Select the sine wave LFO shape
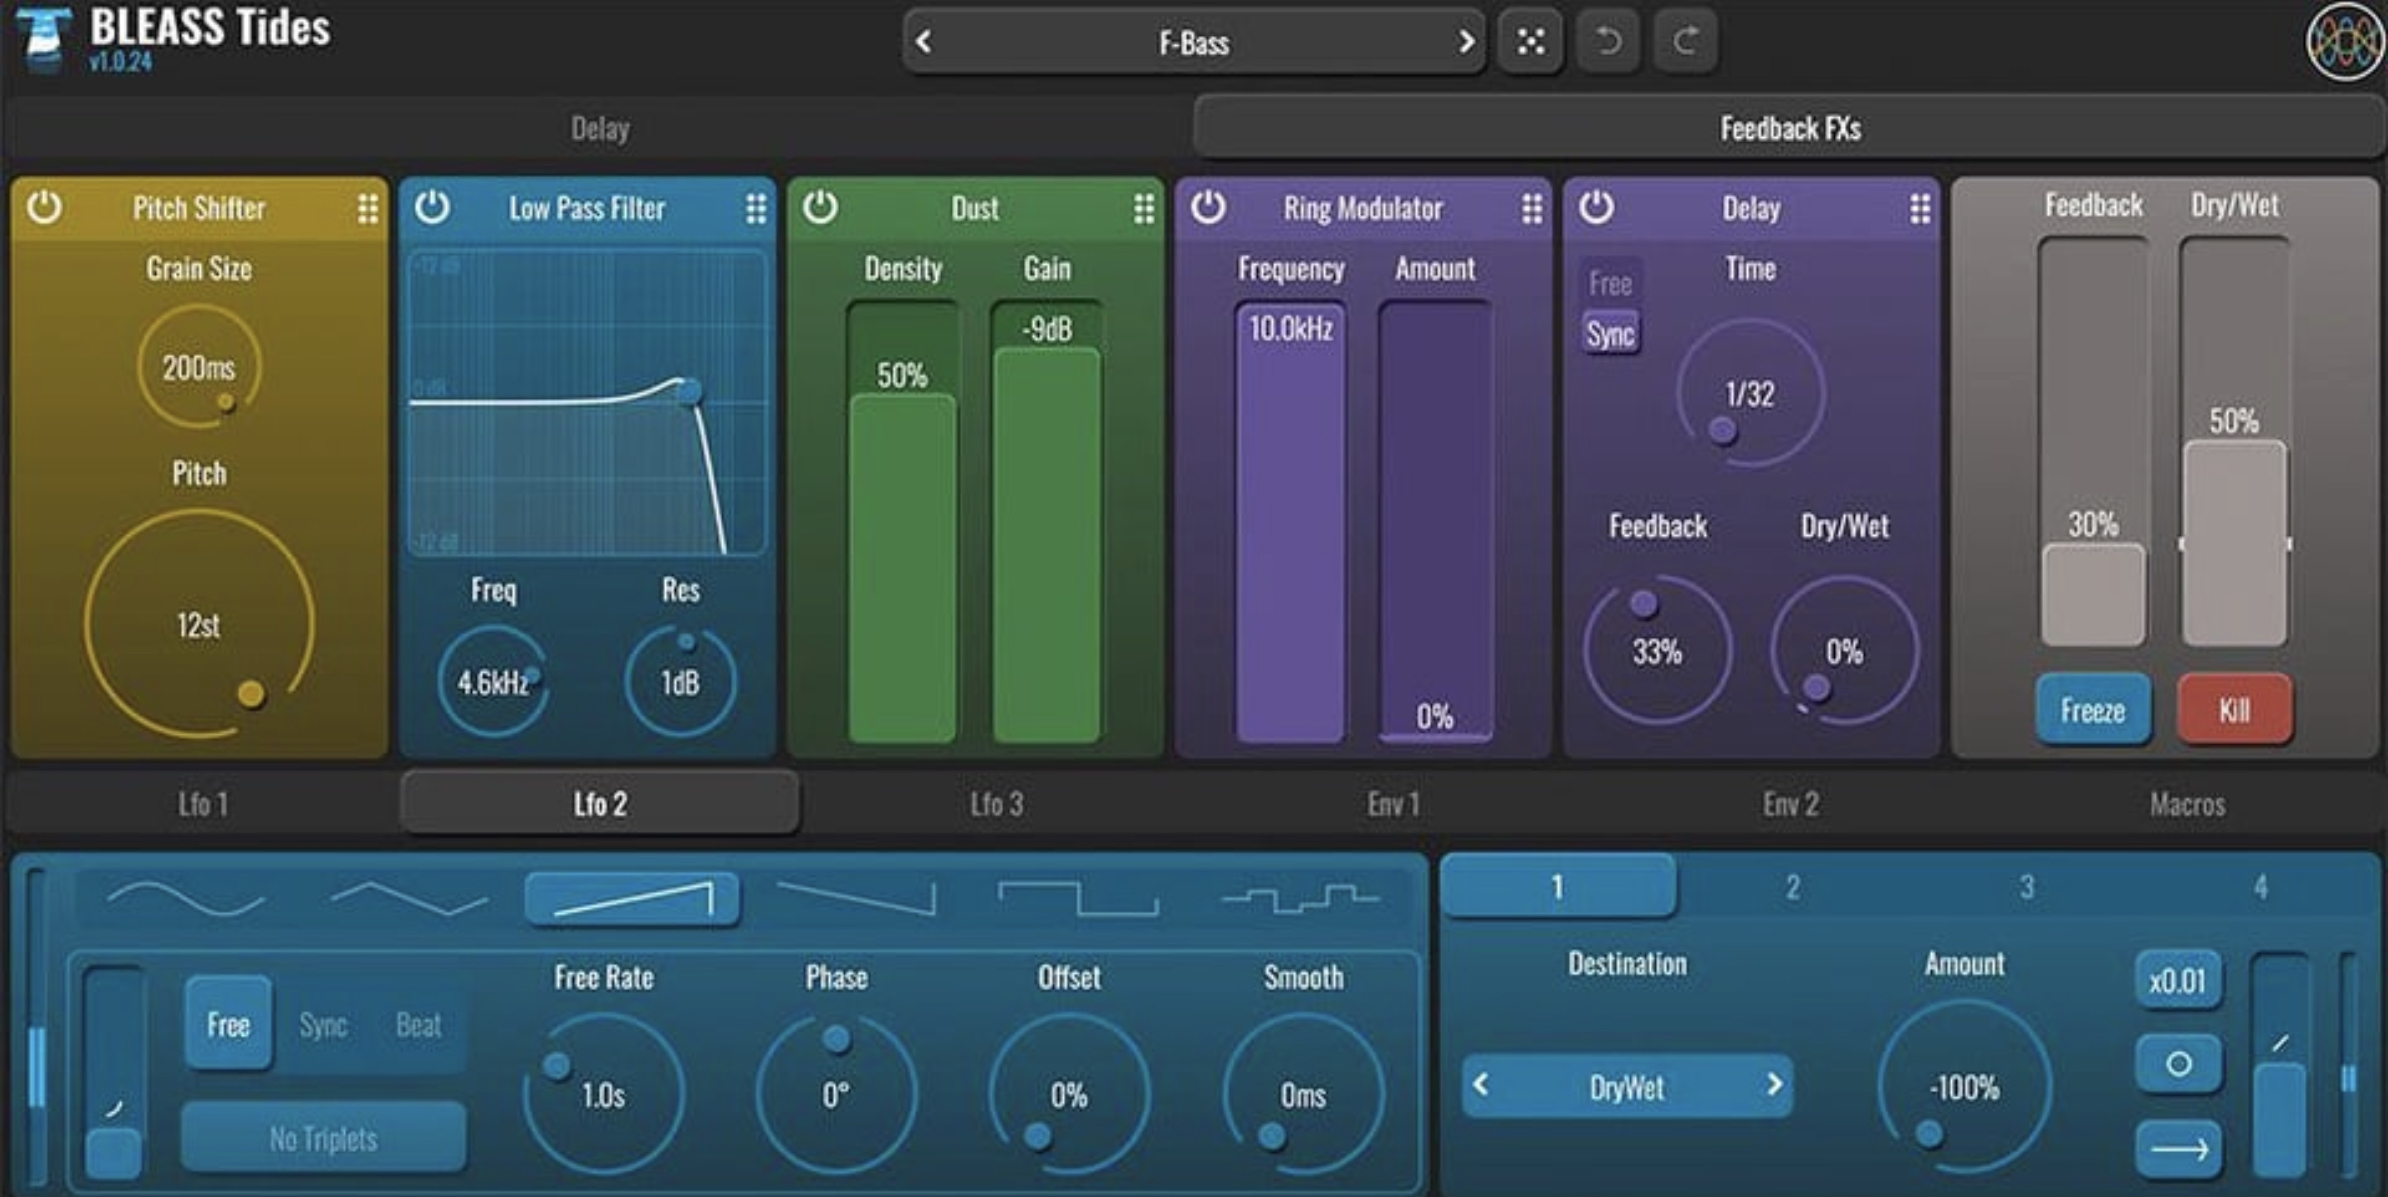2388x1197 pixels. click(186, 897)
